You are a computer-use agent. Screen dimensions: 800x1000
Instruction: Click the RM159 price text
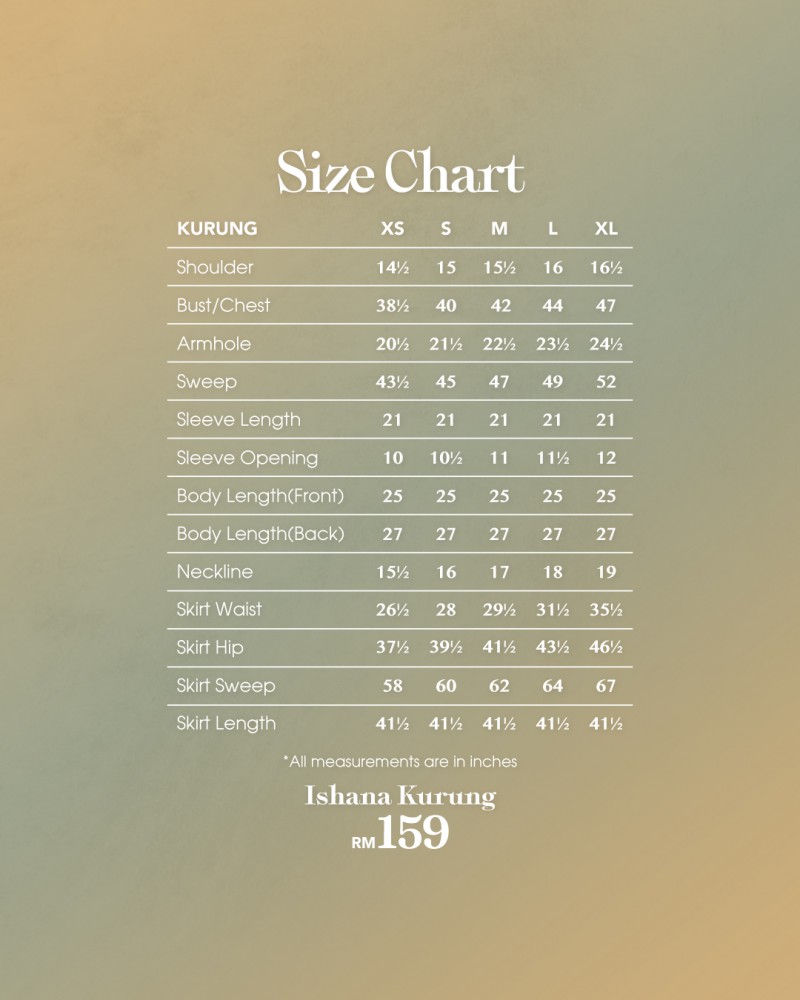pyautogui.click(x=400, y=834)
